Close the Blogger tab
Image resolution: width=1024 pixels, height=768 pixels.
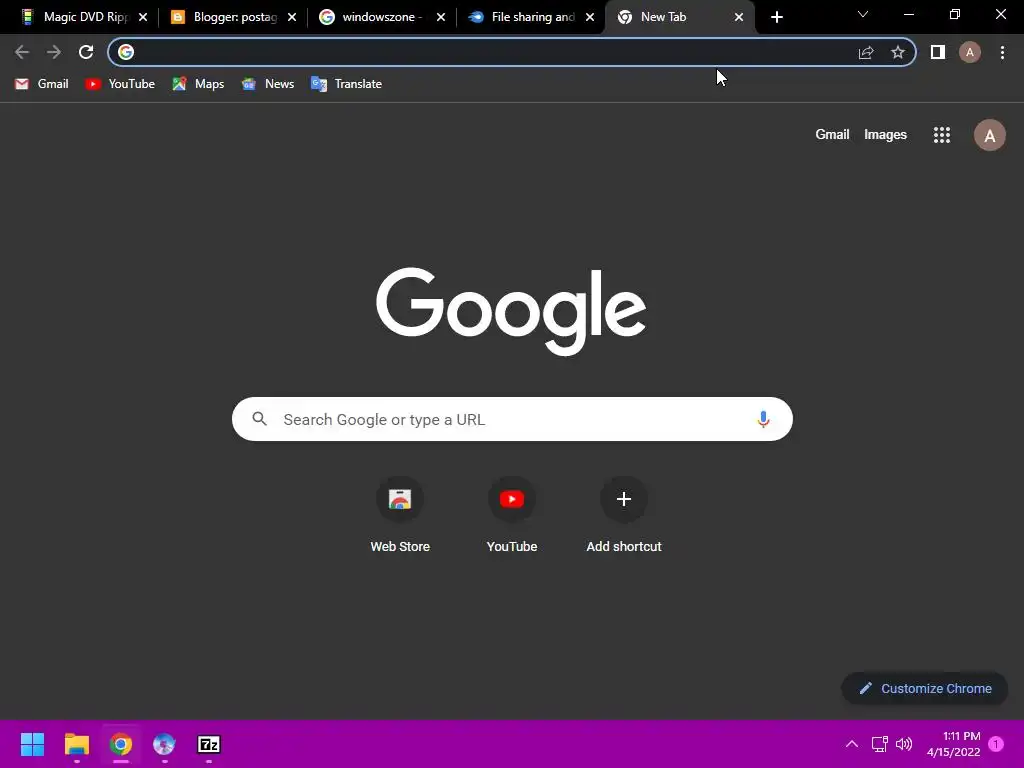pyautogui.click(x=292, y=18)
